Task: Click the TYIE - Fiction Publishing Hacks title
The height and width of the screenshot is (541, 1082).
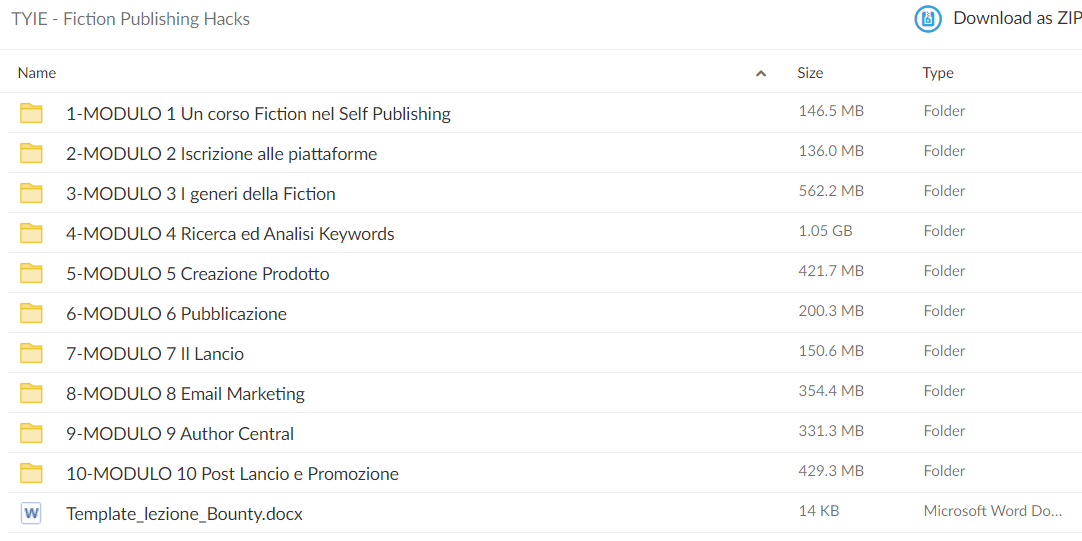Action: pyautogui.click(x=130, y=19)
